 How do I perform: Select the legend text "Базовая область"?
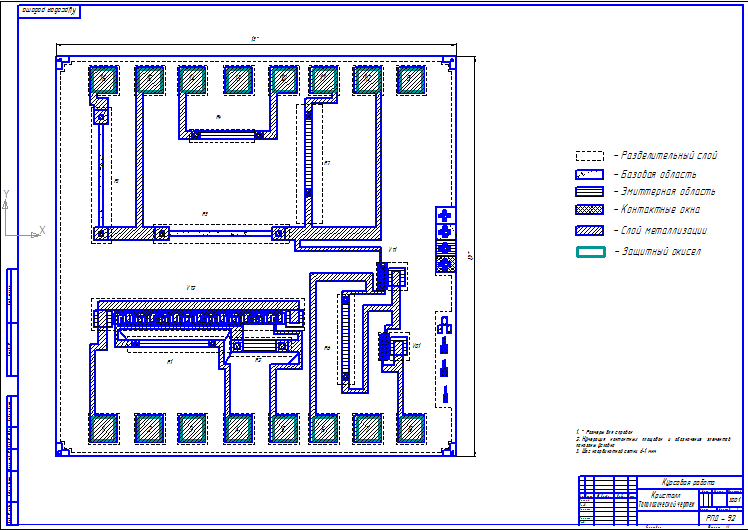pyautogui.click(x=659, y=175)
